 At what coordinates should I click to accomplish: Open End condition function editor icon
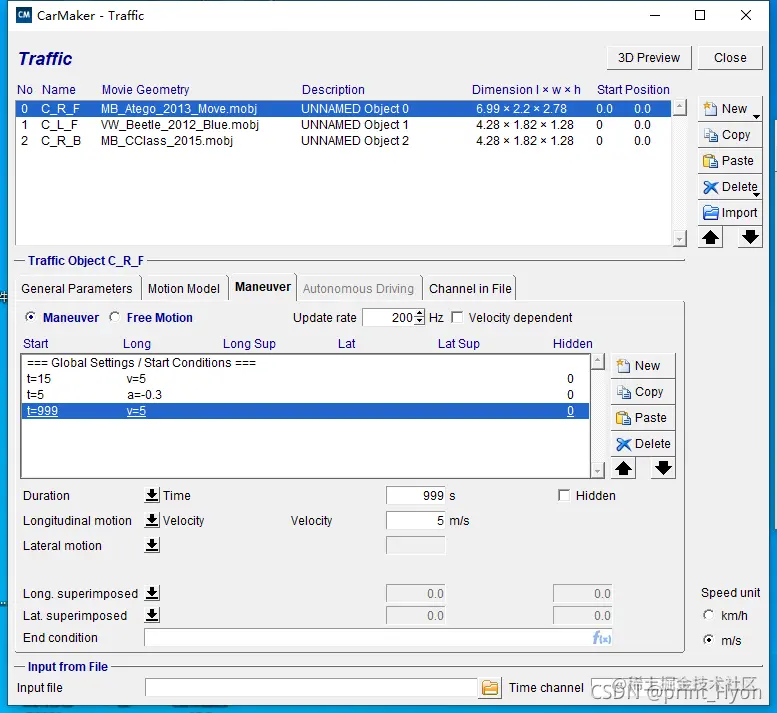click(x=602, y=638)
